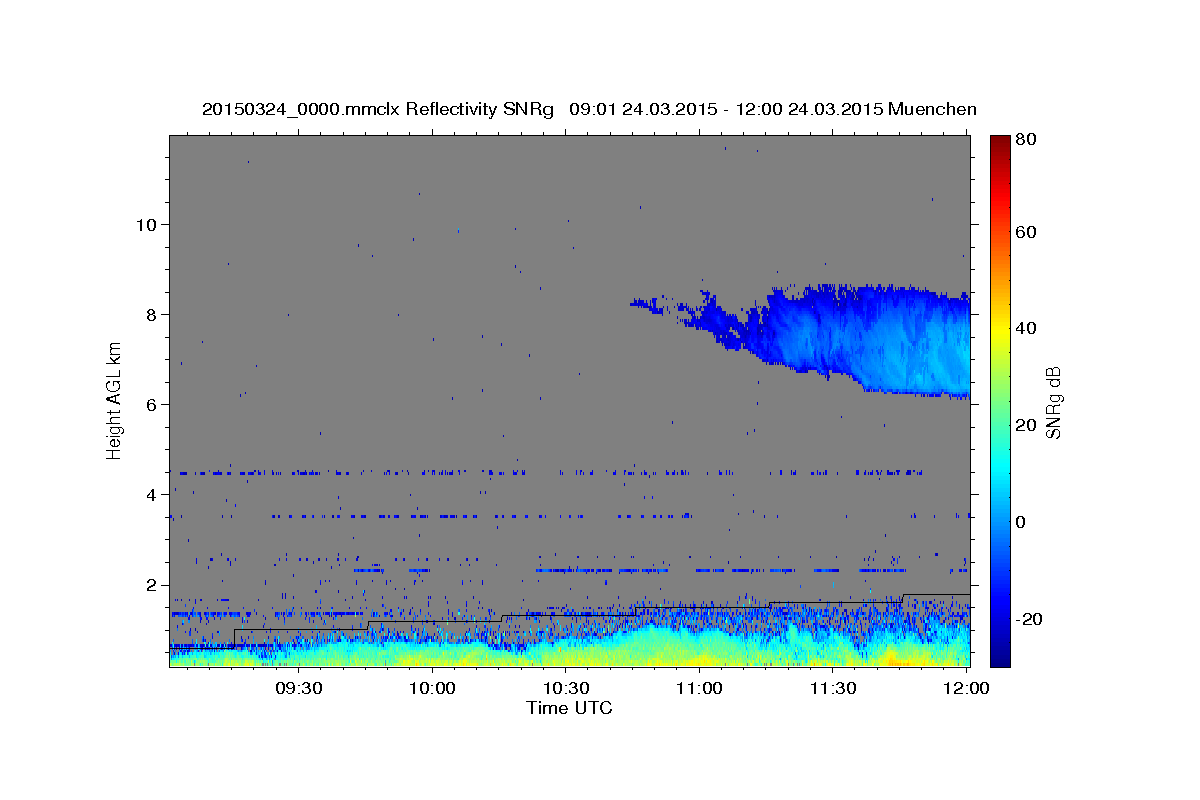Viewport: 1200px width, 800px height.
Task: Click the 11:00 time tick label
Action: point(699,688)
